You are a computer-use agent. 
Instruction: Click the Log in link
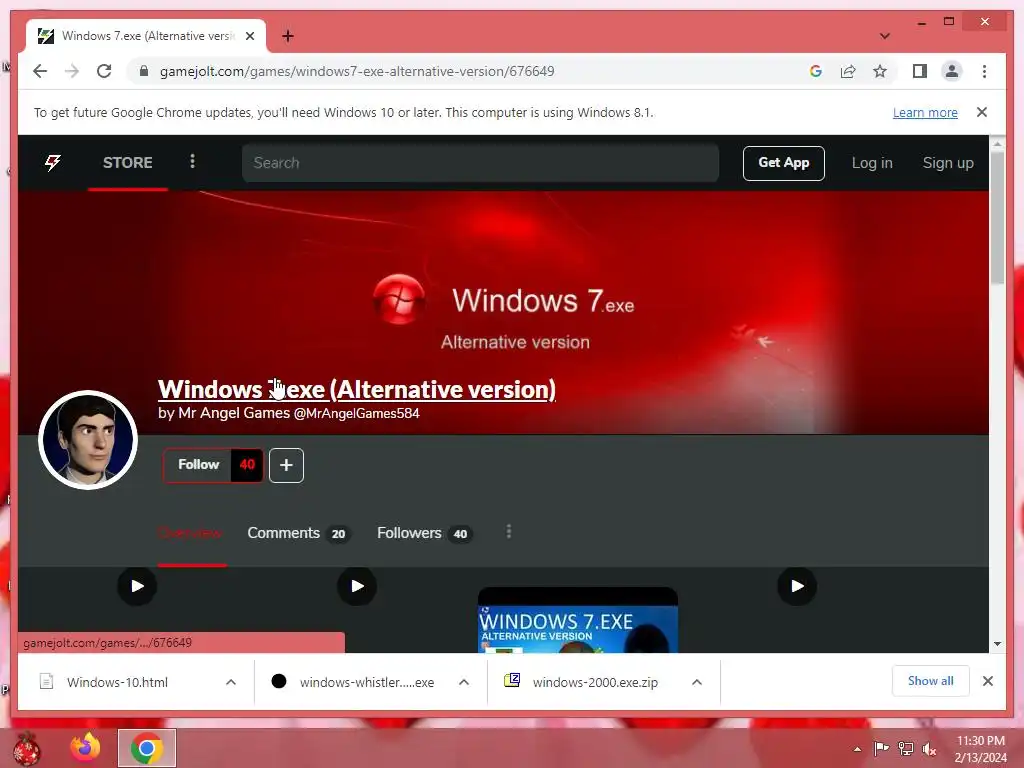pyautogui.click(x=872, y=163)
